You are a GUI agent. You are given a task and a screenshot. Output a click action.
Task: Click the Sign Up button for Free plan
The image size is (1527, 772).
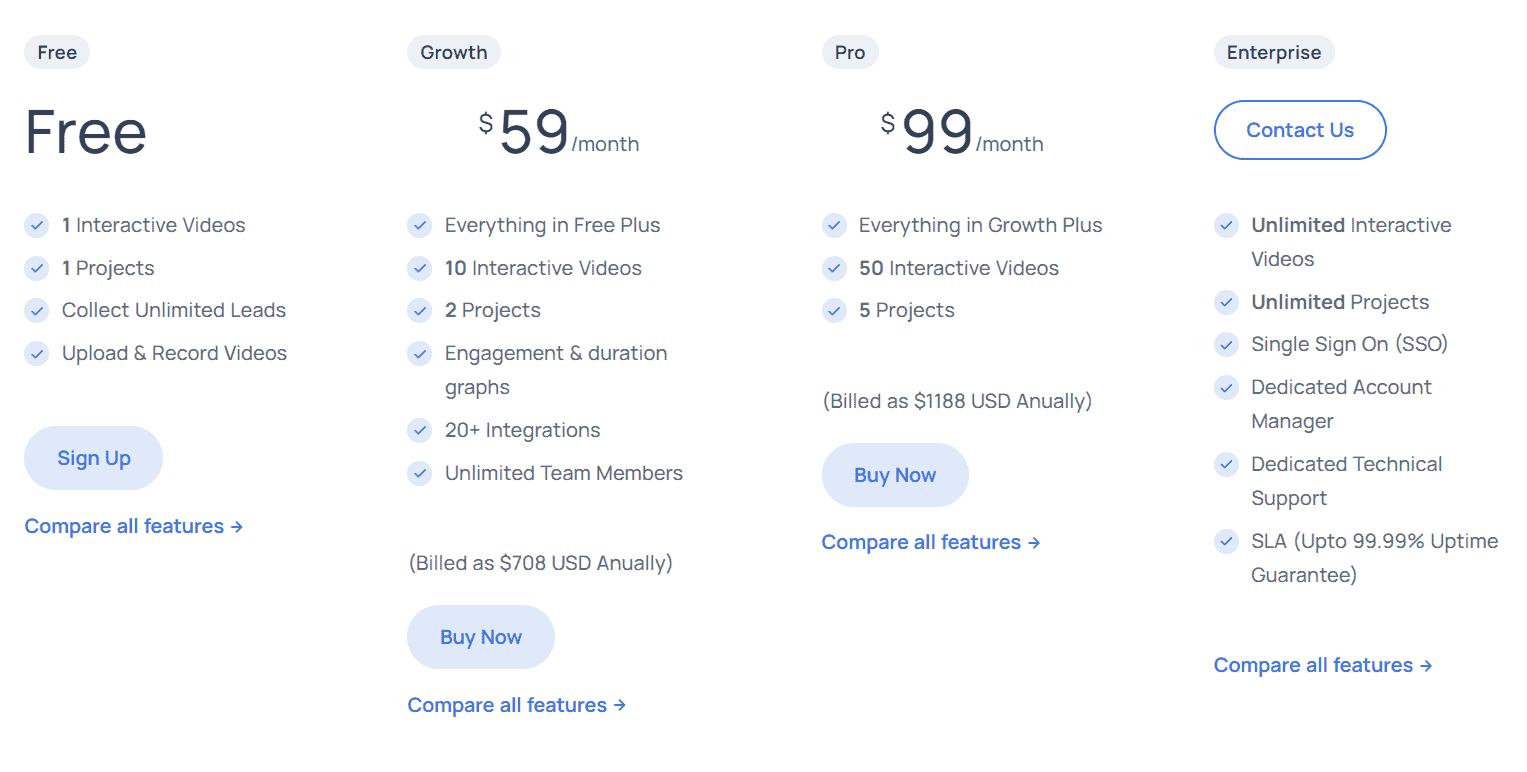point(93,458)
